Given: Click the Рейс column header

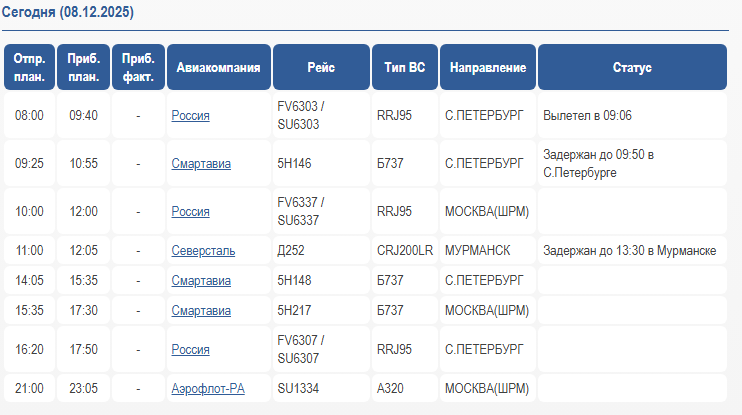Looking at the screenshot, I should tap(321, 68).
